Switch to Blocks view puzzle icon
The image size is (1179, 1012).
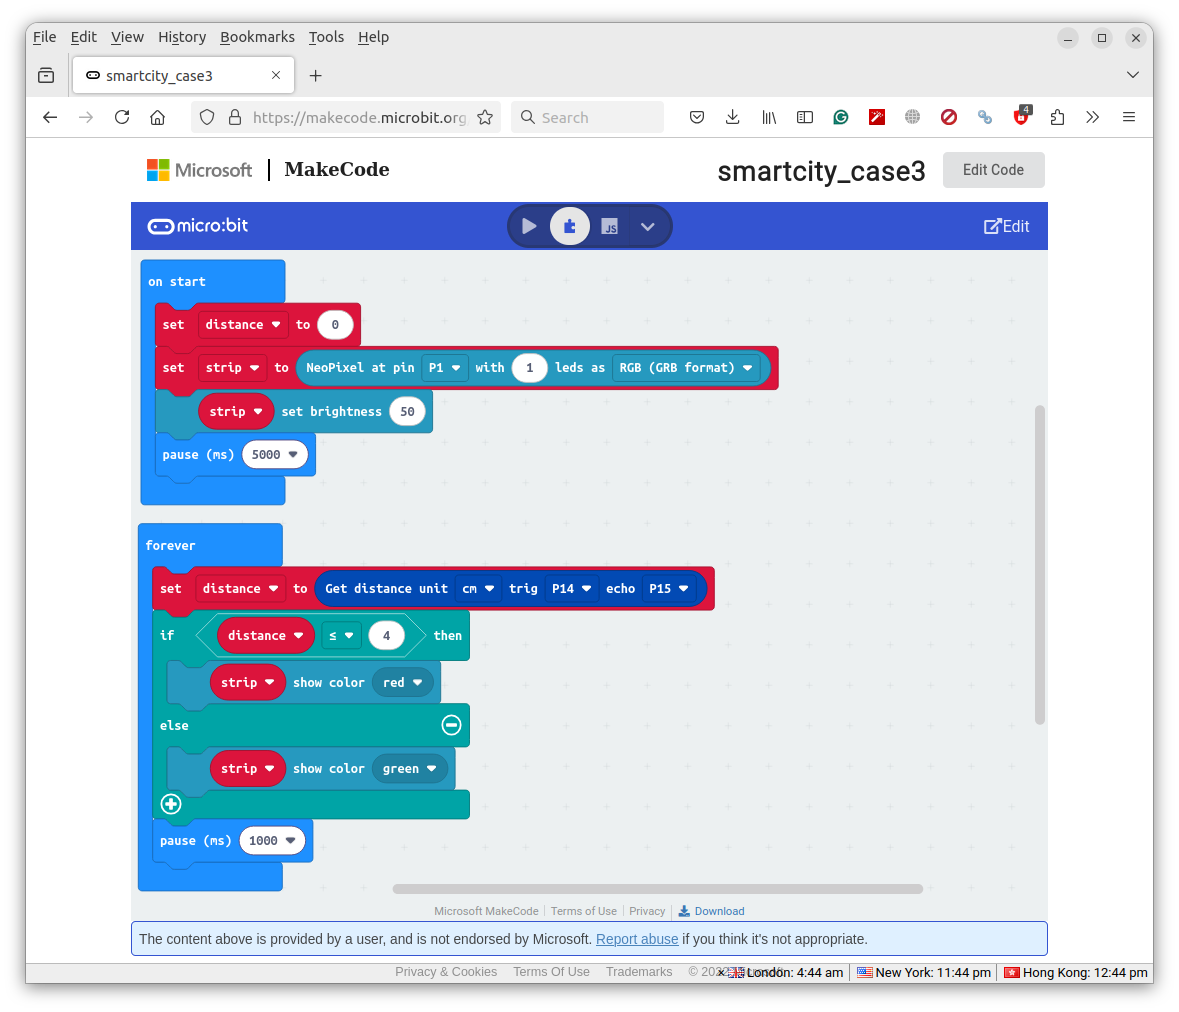(x=570, y=226)
